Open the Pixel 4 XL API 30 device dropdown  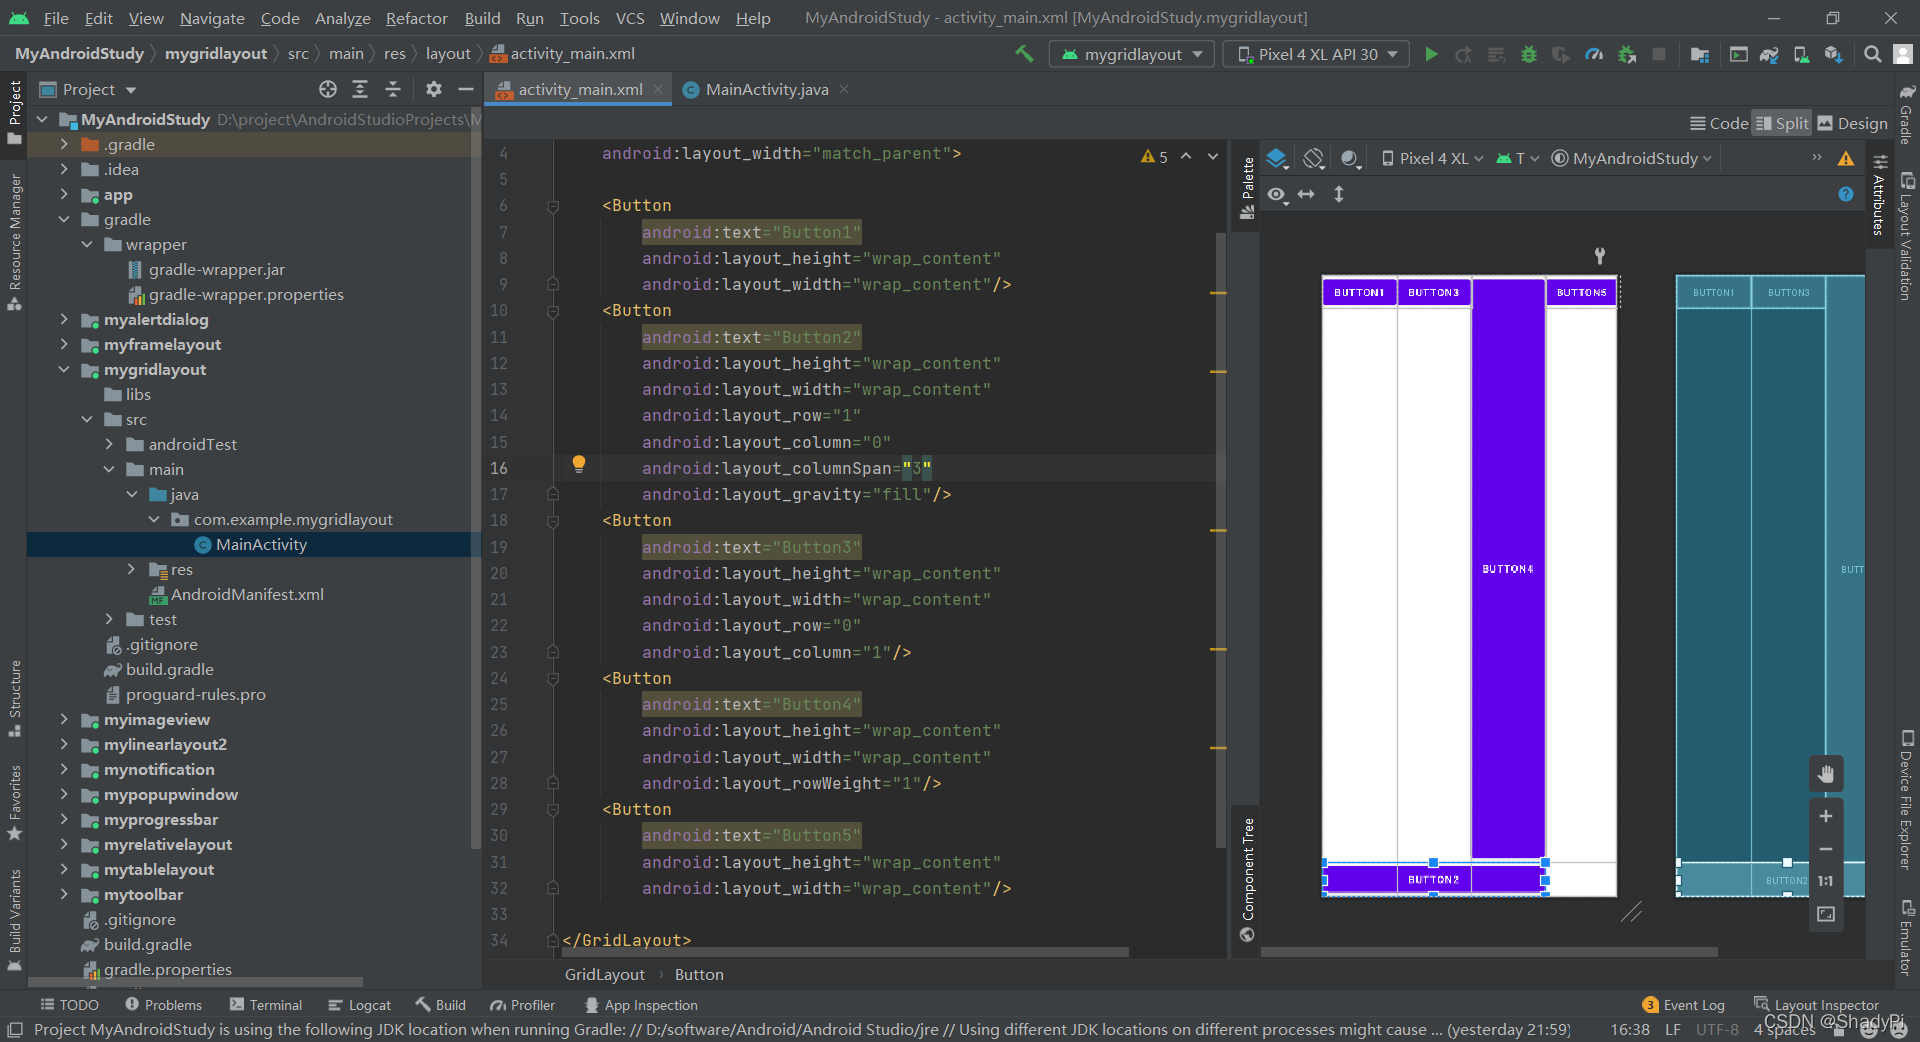[x=1316, y=54]
